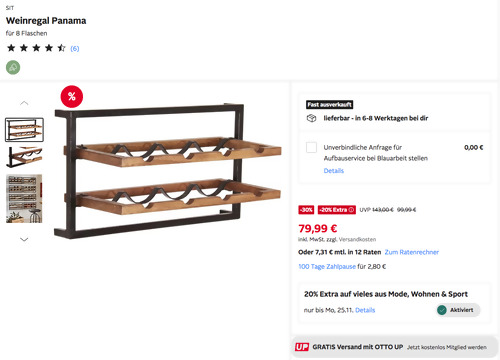Viewport: 500px width, 360px height.
Task: Select the third room-scene thumbnail
Action: pyautogui.click(x=24, y=198)
